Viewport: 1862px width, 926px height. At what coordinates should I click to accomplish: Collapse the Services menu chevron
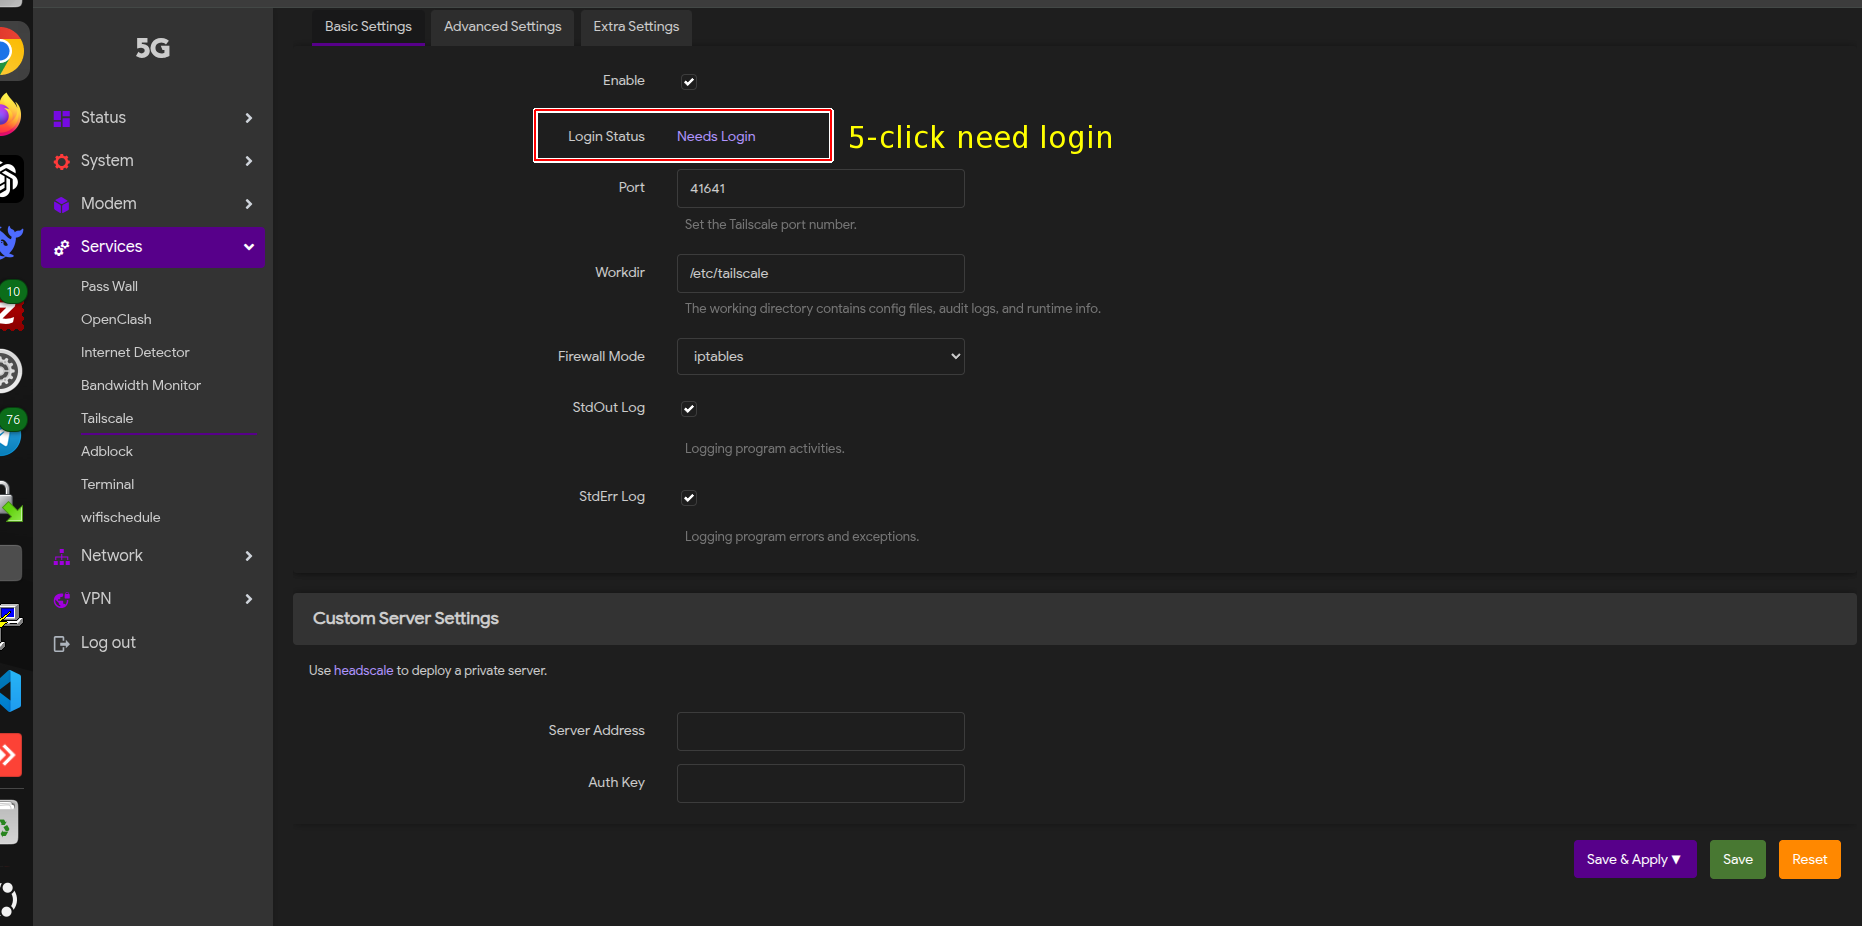(x=249, y=247)
